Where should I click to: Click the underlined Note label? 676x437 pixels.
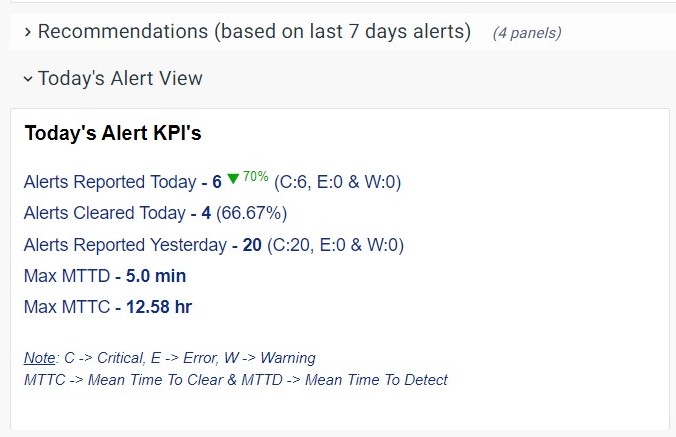pos(39,358)
